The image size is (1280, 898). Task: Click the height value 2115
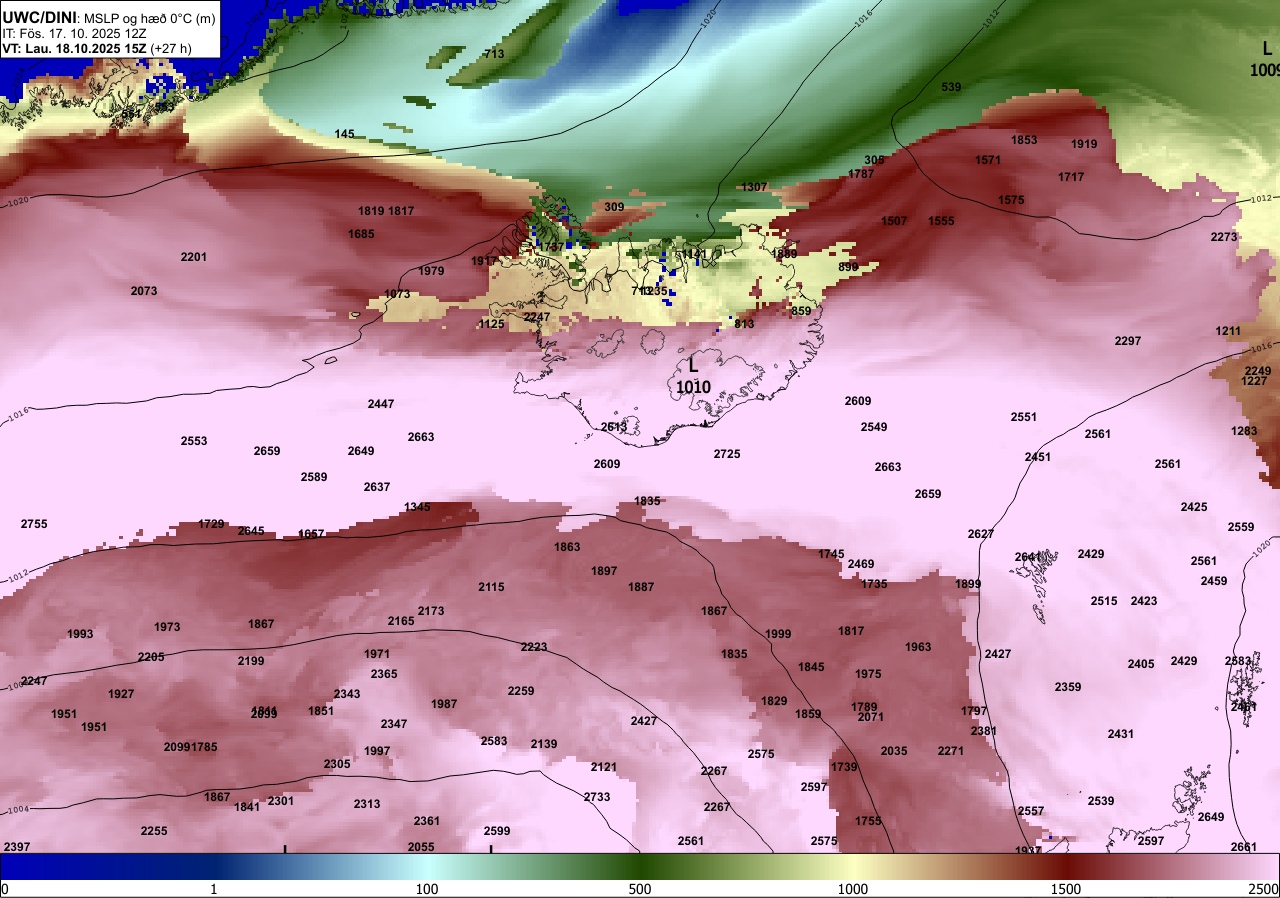491,587
